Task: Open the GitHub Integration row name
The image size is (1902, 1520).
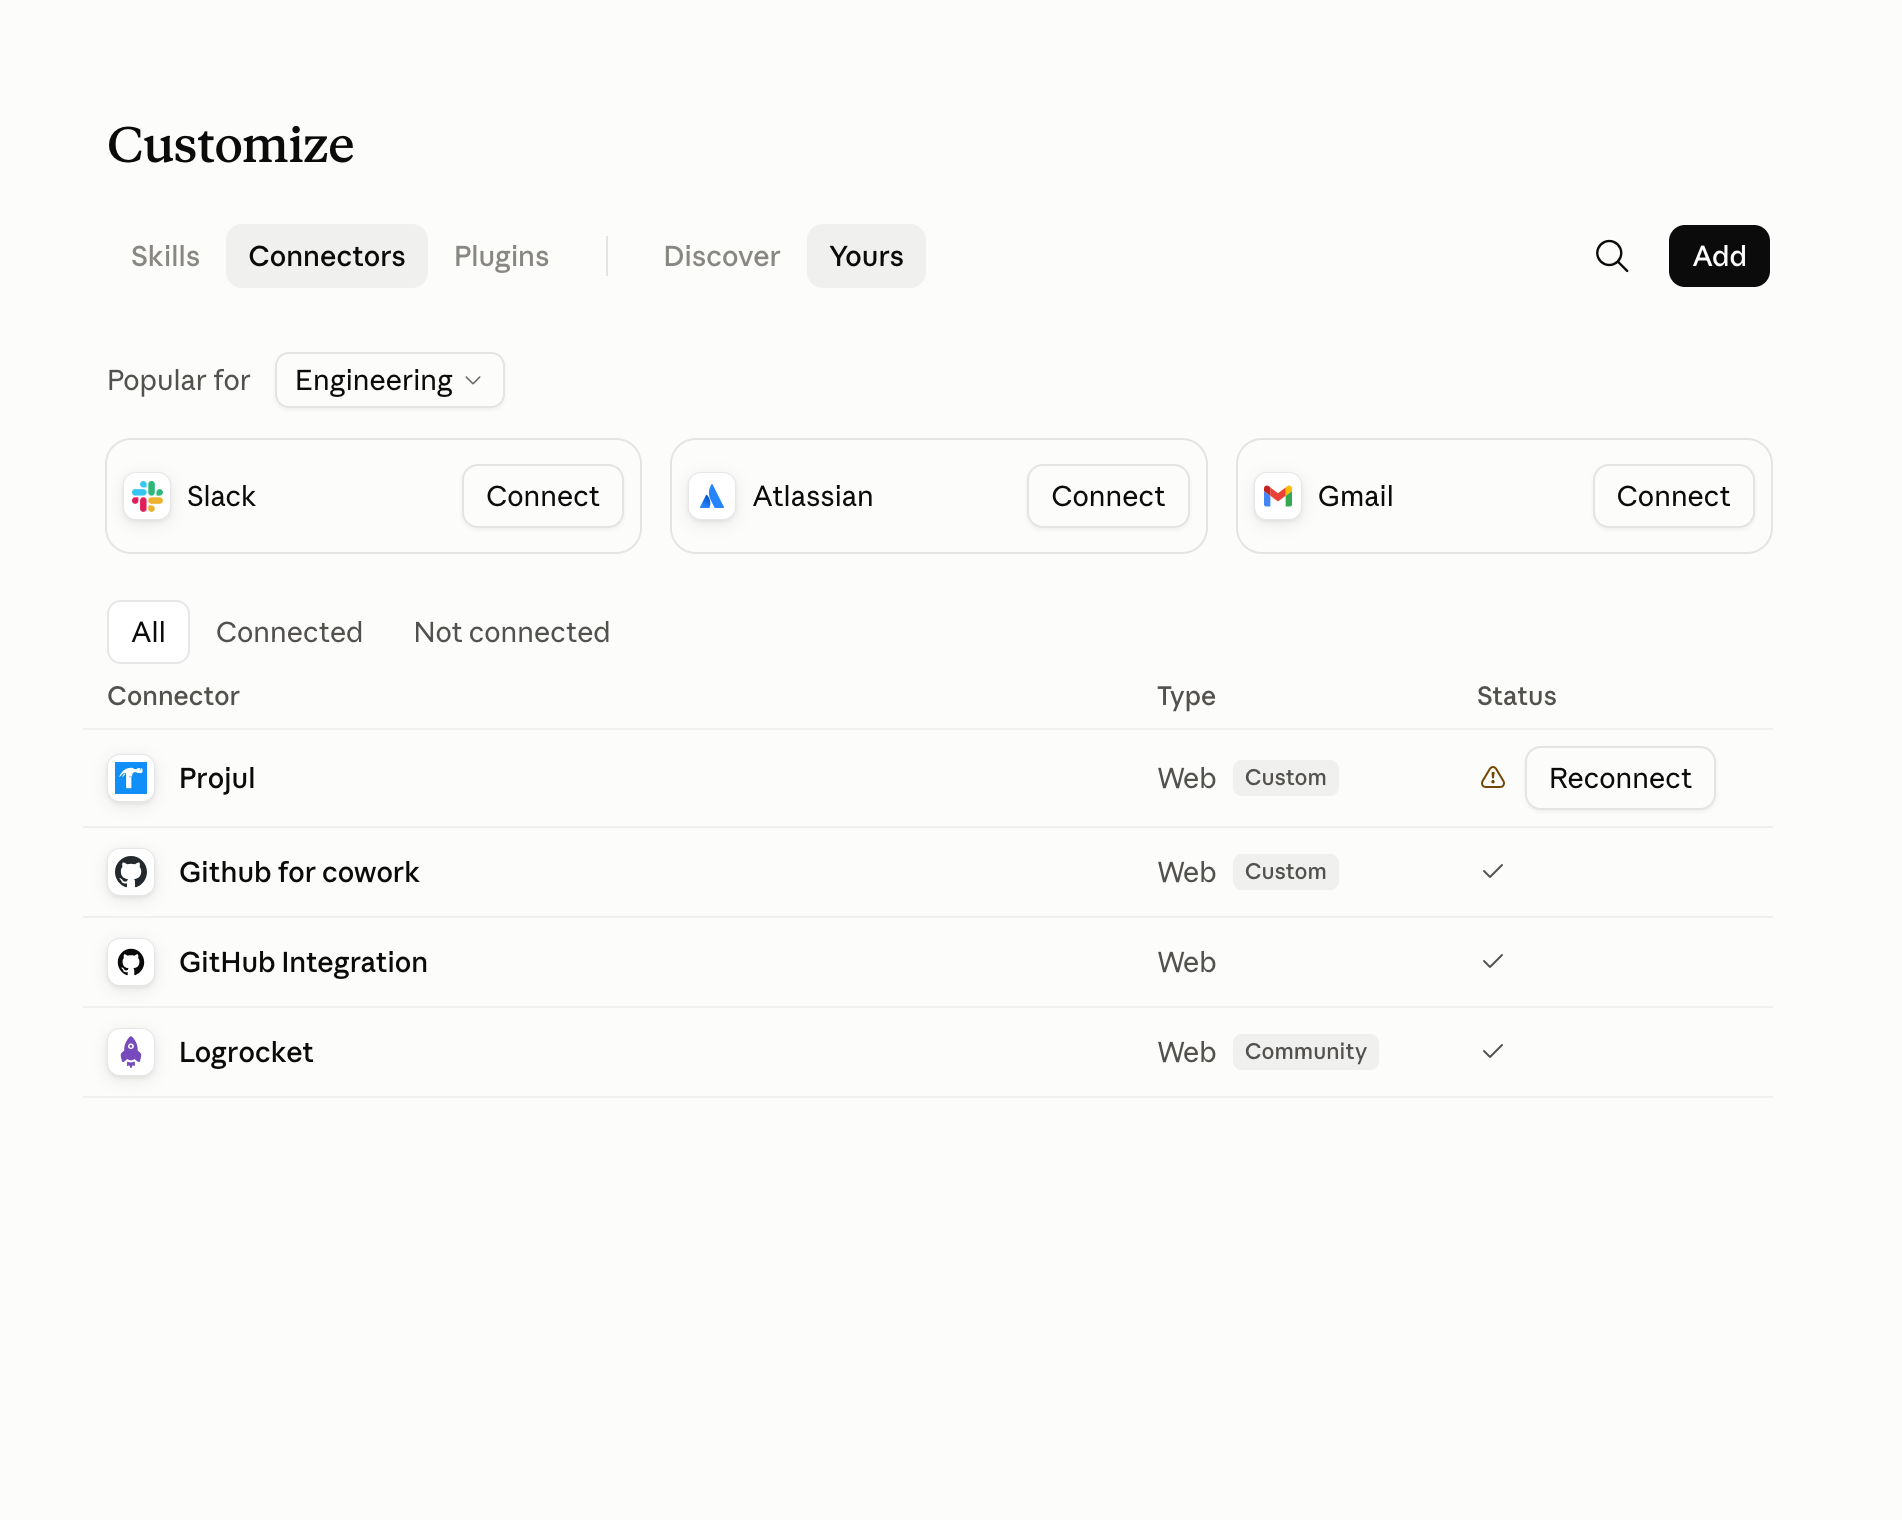Action: [303, 962]
